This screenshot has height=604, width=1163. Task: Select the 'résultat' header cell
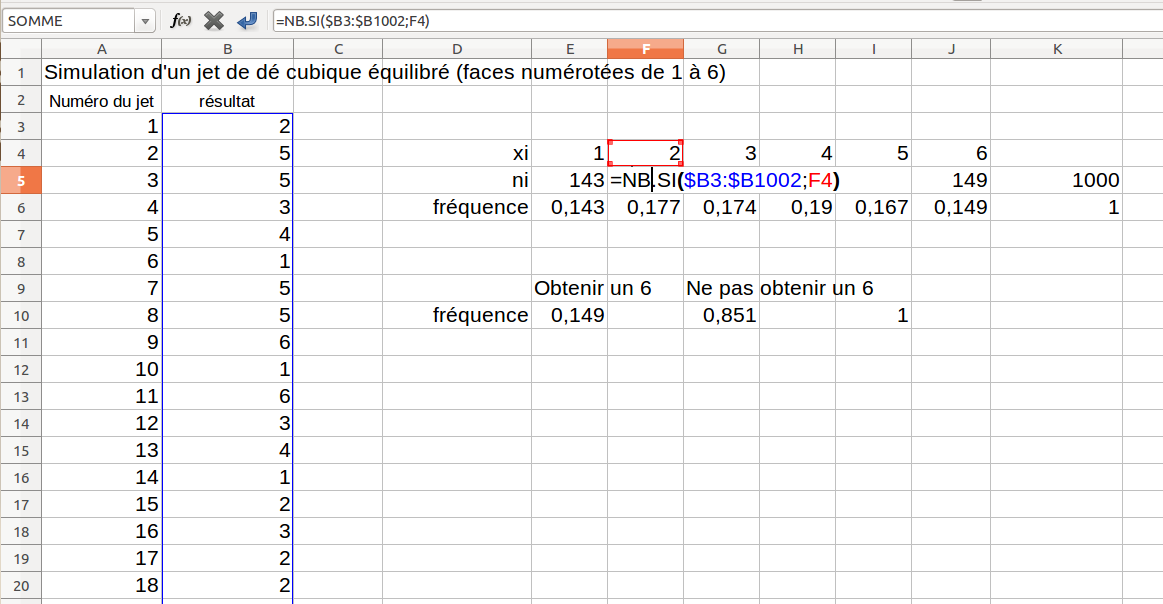point(227,100)
